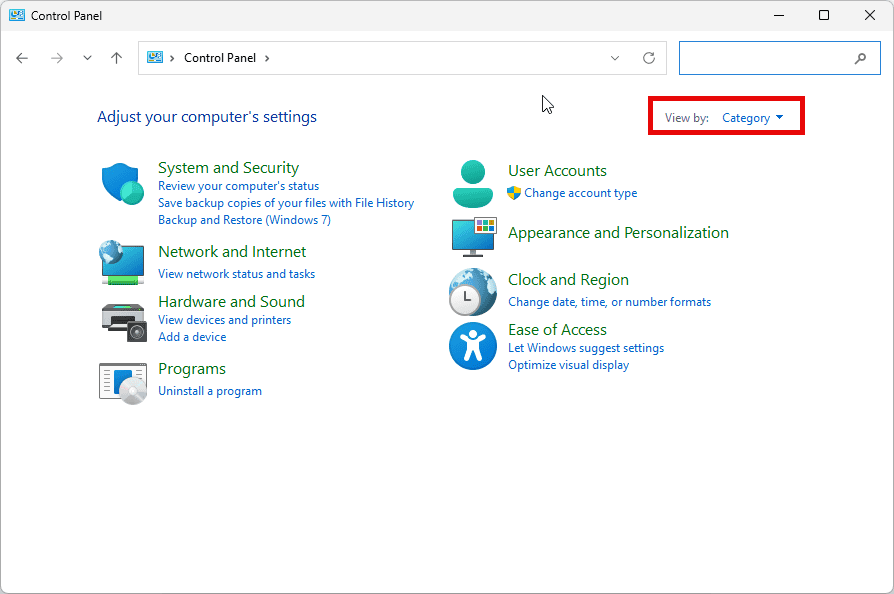Click the Up one level arrow
The image size is (894, 594).
coord(116,58)
